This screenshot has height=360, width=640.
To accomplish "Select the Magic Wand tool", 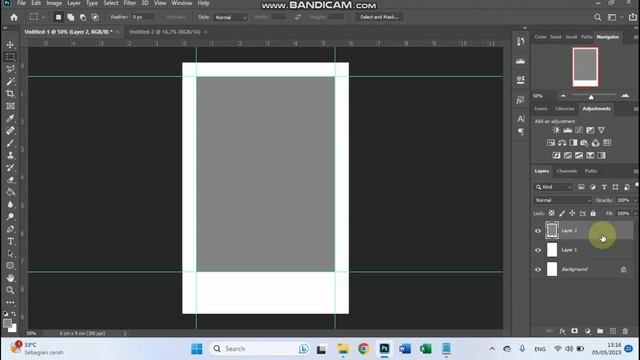I will (x=10, y=81).
